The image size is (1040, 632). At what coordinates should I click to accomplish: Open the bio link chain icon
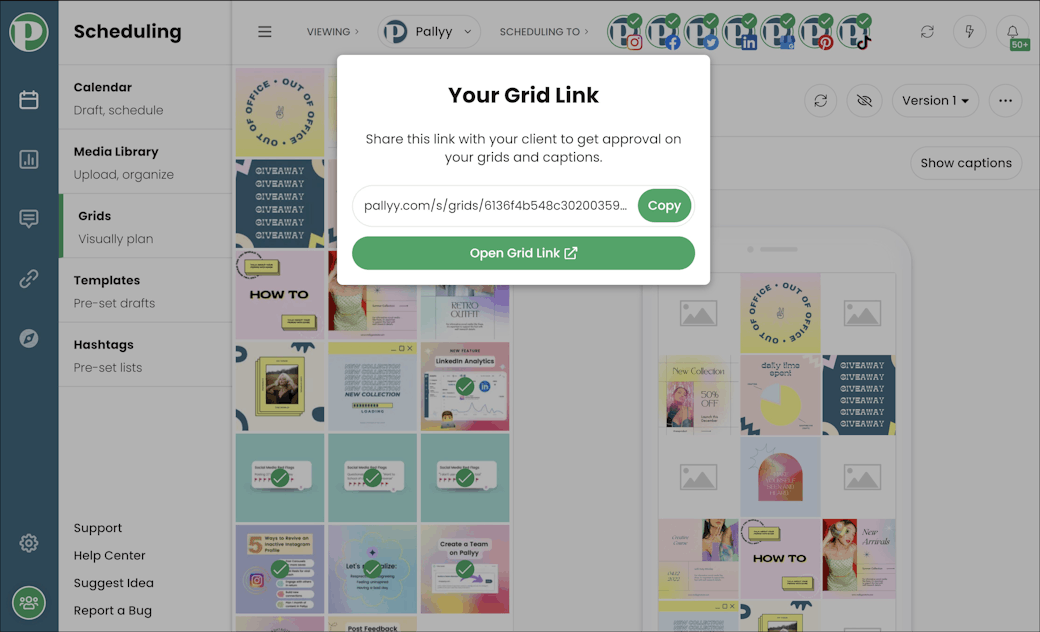(x=29, y=279)
